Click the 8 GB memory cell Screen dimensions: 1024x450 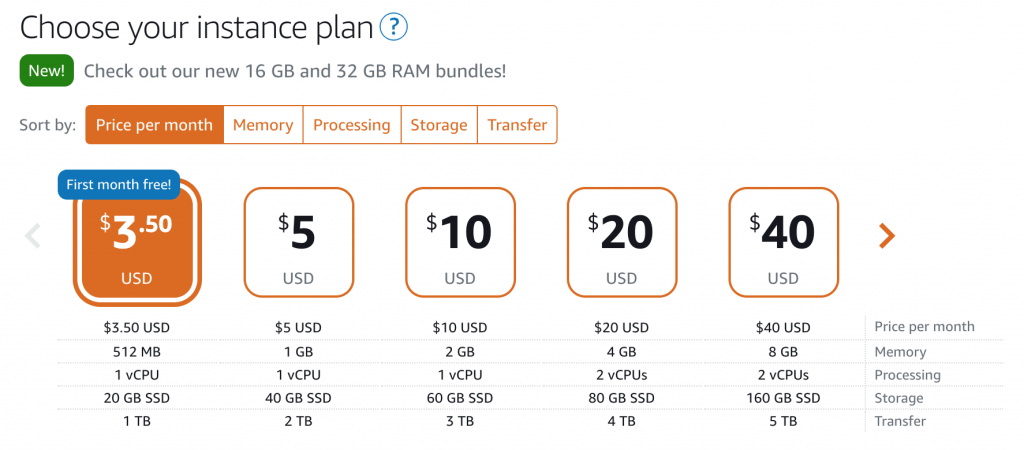(783, 352)
